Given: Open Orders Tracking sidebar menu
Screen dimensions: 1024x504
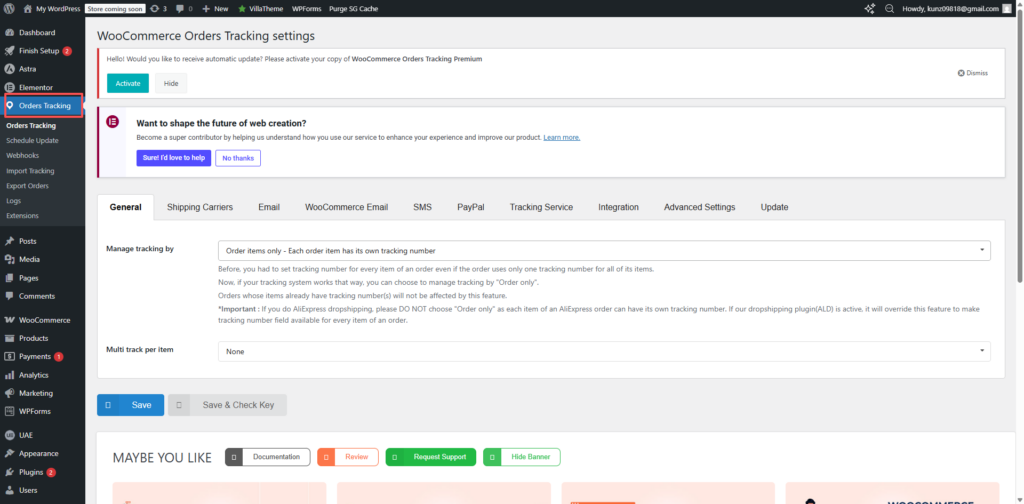Looking at the screenshot, I should tap(42, 106).
